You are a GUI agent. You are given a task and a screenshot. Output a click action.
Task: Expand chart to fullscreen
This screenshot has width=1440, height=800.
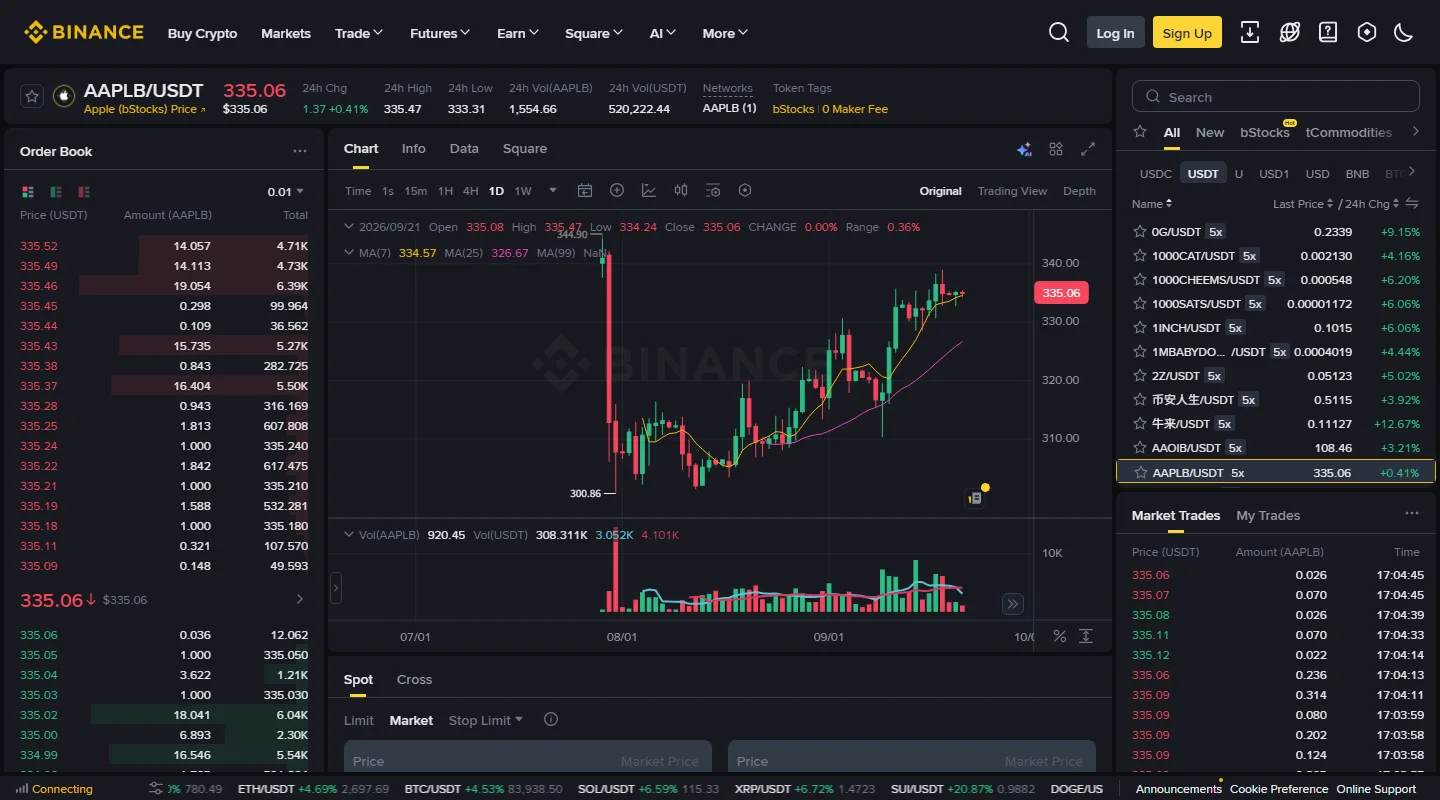[1088, 149]
